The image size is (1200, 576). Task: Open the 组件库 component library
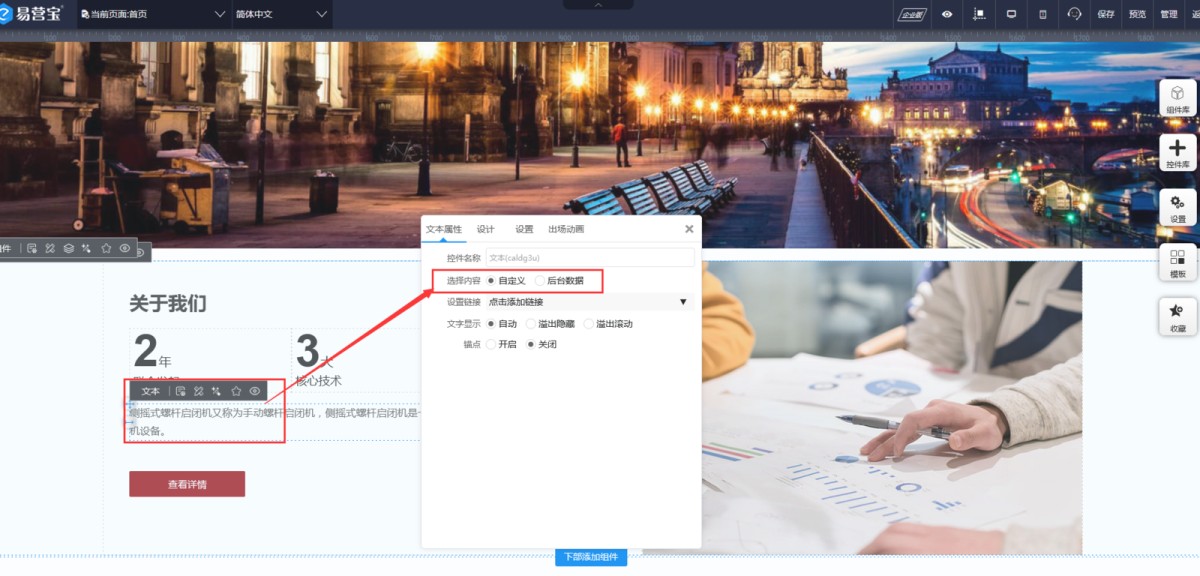pos(1178,99)
